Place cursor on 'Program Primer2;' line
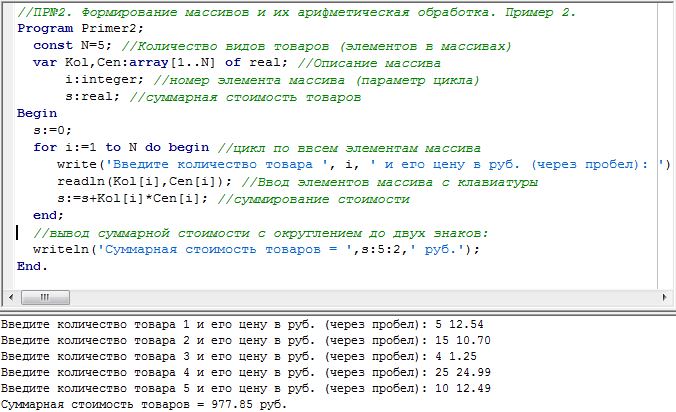The image size is (676, 412). pyautogui.click(x=80, y=28)
